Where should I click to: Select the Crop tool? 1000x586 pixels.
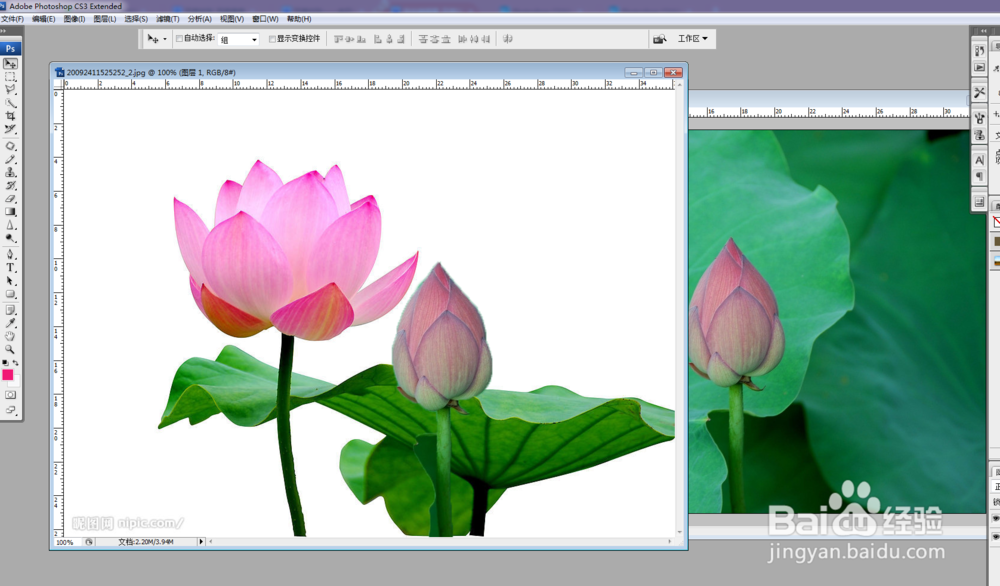tap(10, 116)
